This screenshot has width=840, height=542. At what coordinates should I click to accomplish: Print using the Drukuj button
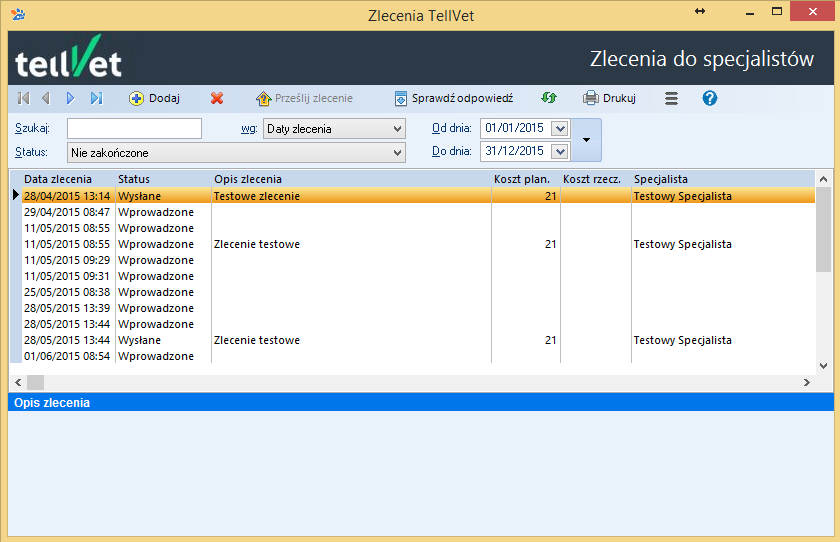[x=609, y=99]
